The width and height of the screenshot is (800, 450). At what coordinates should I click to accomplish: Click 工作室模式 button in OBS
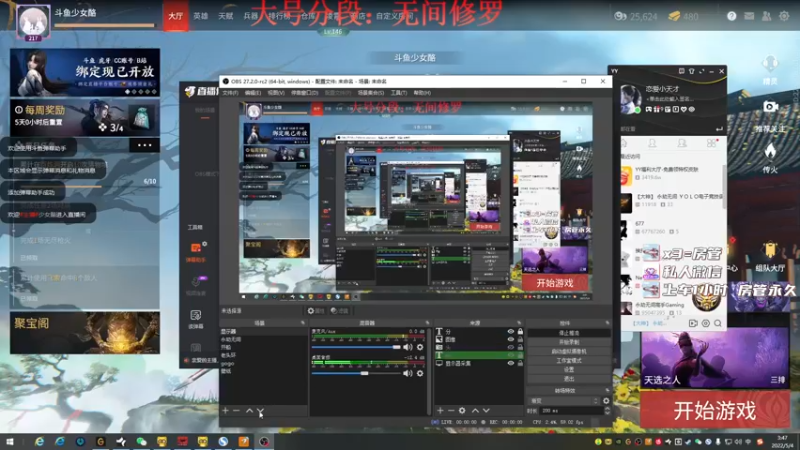[x=569, y=360]
